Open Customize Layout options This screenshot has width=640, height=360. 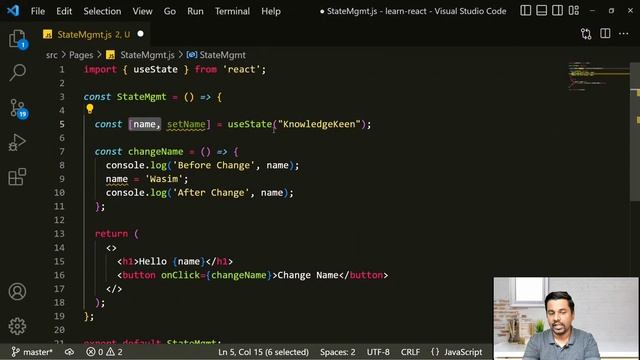click(x=574, y=11)
